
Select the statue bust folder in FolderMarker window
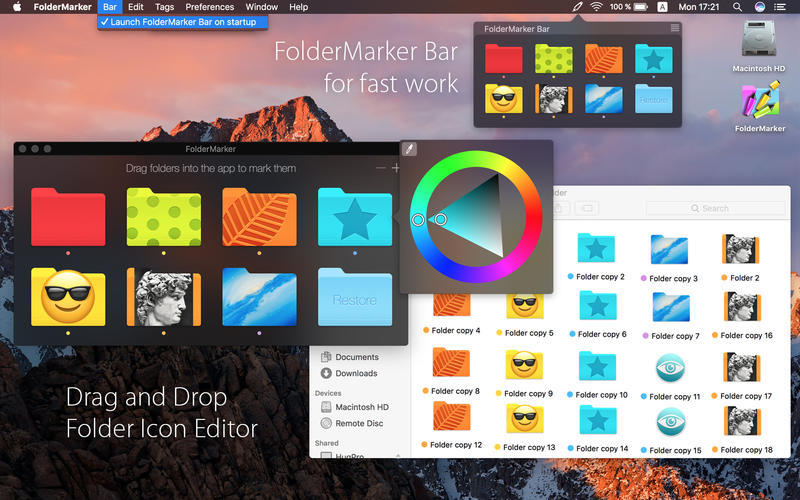(164, 297)
